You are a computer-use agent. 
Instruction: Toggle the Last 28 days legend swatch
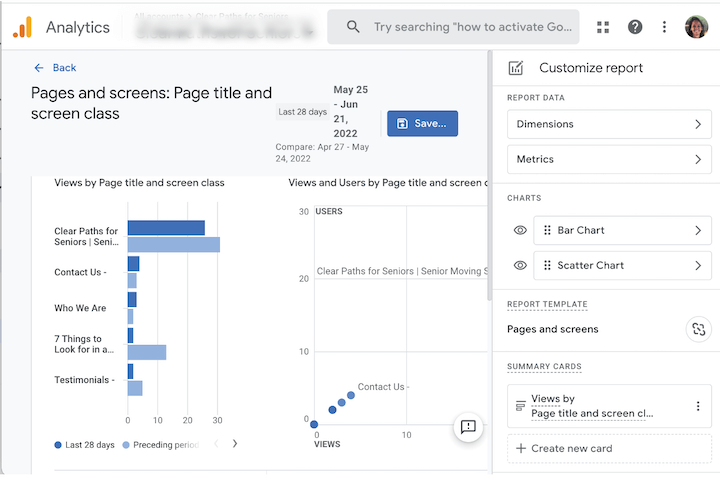tap(59, 444)
